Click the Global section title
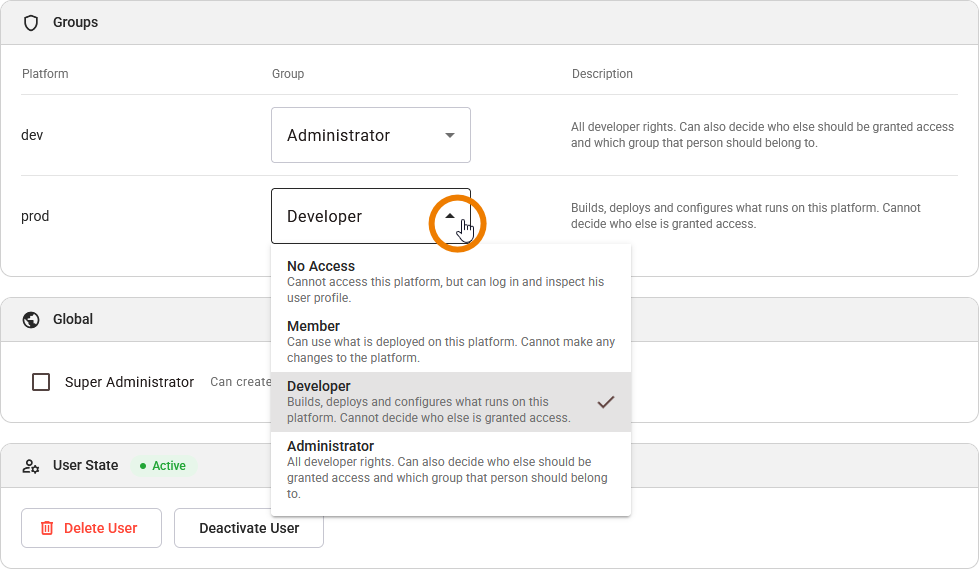Screen dimensions: 979x569 pyautogui.click(x=73, y=319)
